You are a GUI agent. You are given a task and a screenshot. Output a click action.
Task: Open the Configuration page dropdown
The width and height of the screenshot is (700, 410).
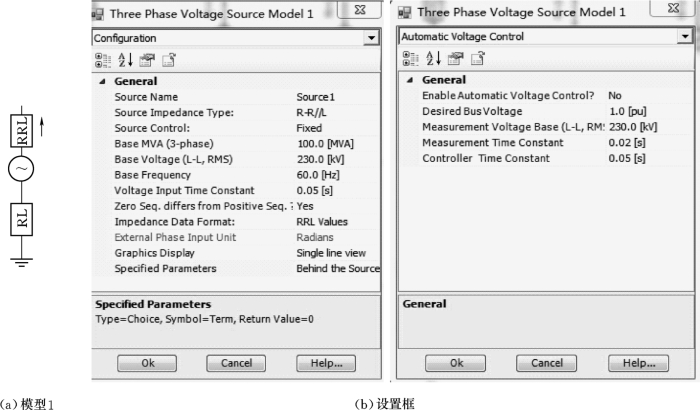pos(373,37)
